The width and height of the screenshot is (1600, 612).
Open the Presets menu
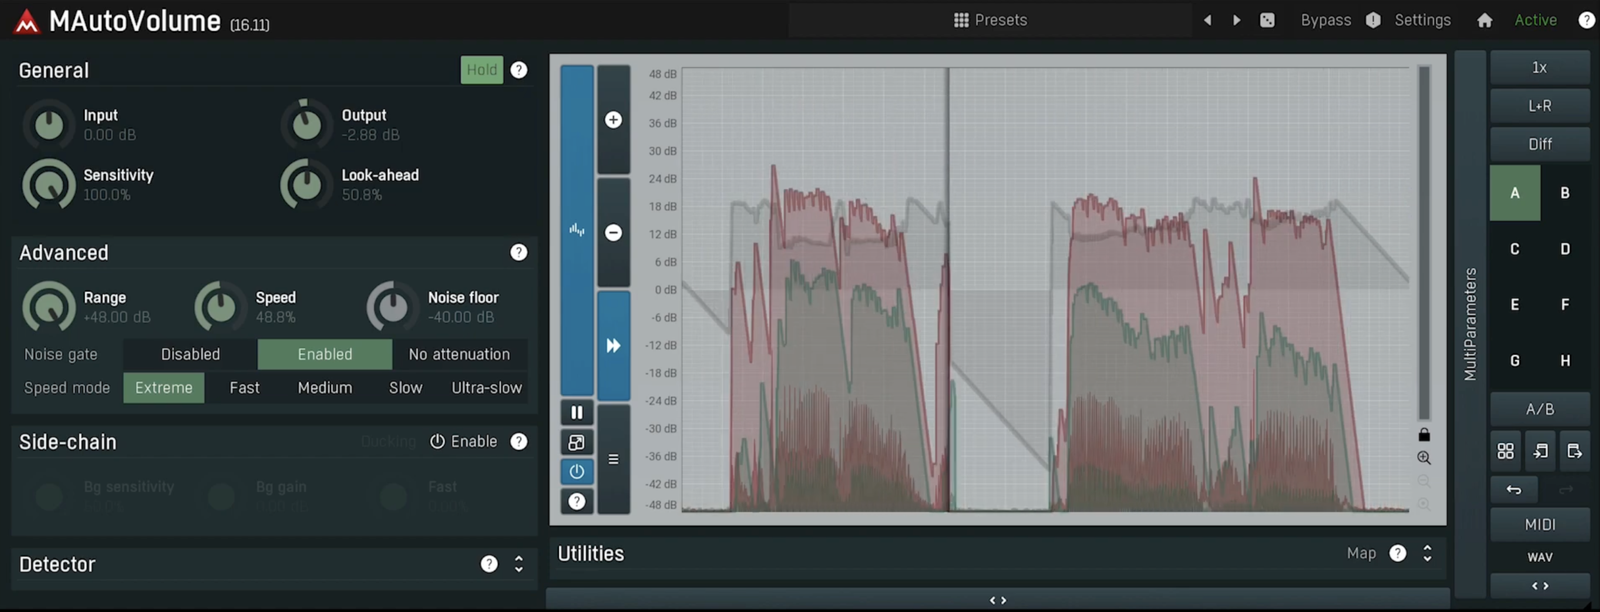coord(991,20)
